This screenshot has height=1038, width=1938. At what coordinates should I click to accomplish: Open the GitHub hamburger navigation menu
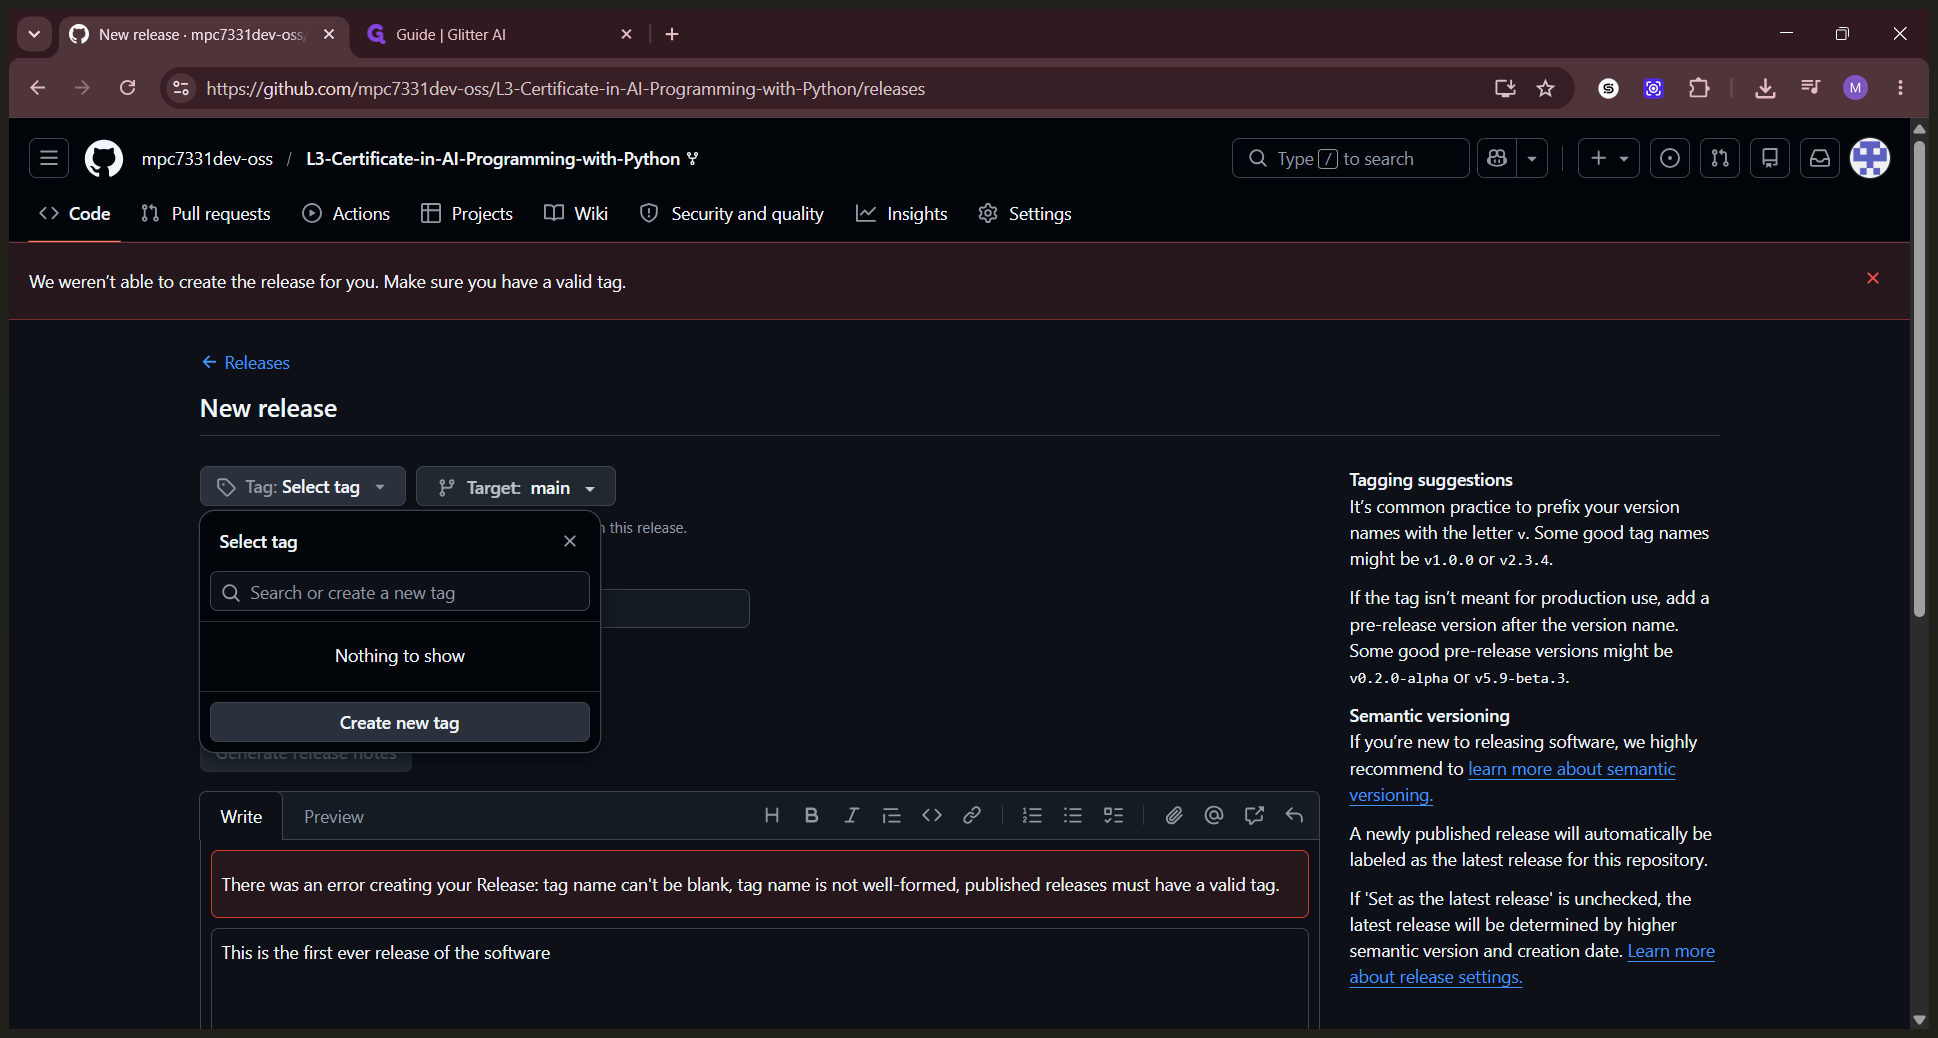pos(49,158)
